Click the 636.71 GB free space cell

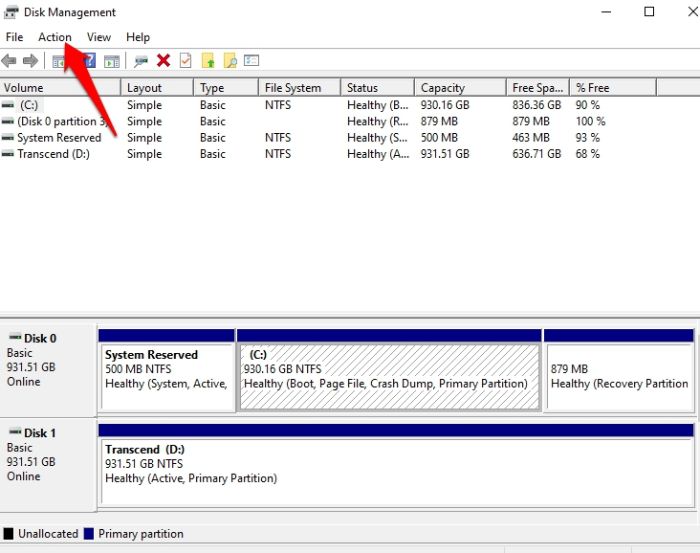click(537, 154)
